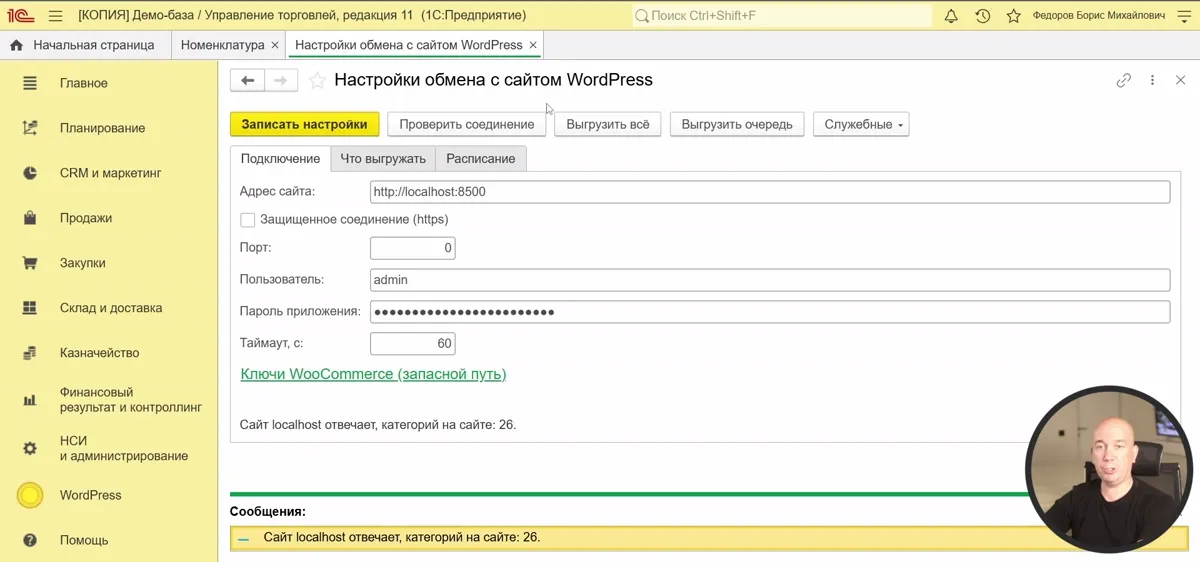Click the Главное section icon
Image resolution: width=1200 pixels, height=562 pixels.
point(30,83)
